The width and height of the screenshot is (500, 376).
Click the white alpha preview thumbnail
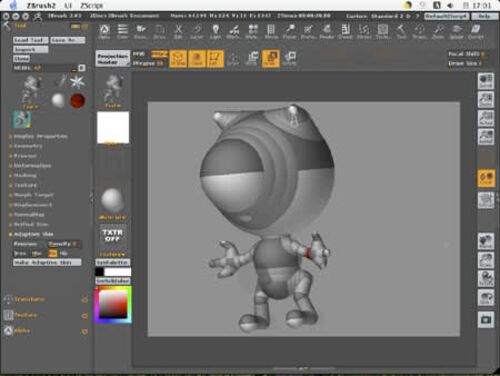point(113,128)
